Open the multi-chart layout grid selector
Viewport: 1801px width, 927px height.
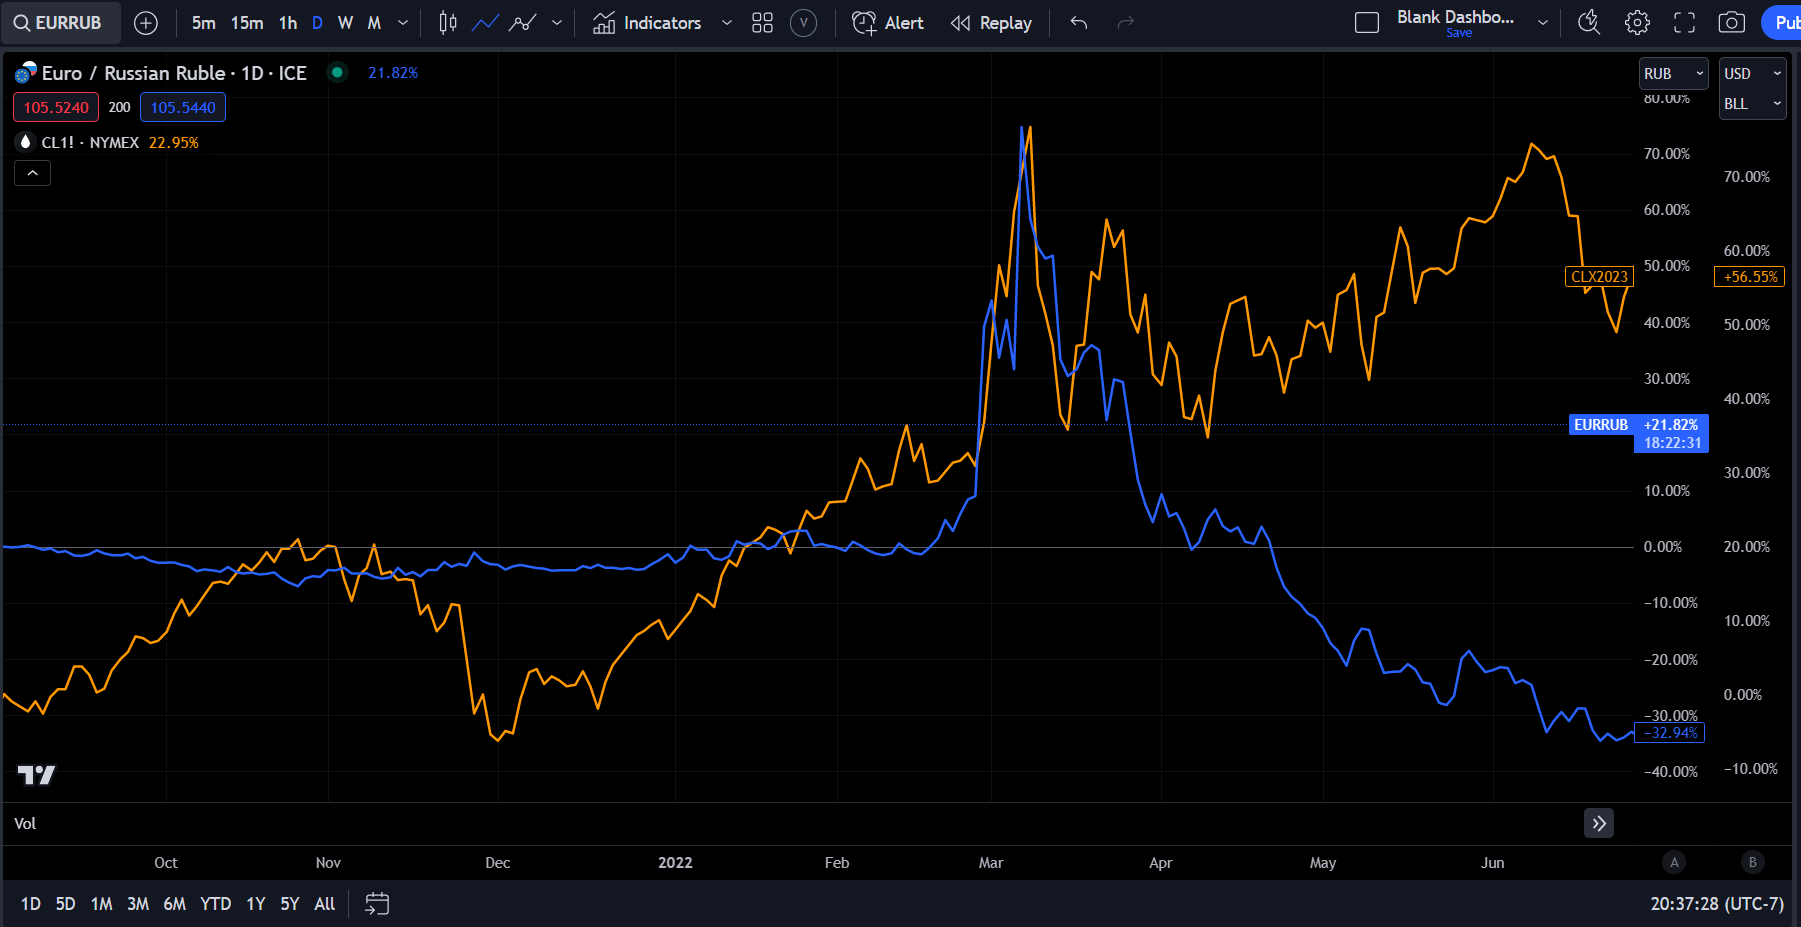click(x=762, y=22)
